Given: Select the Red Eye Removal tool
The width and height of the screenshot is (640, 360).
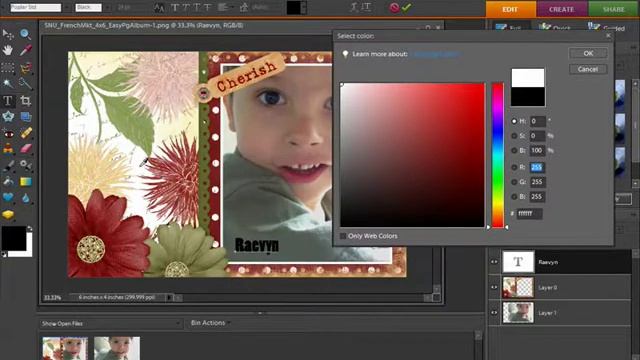Looking at the screenshot, I should coord(8,133).
